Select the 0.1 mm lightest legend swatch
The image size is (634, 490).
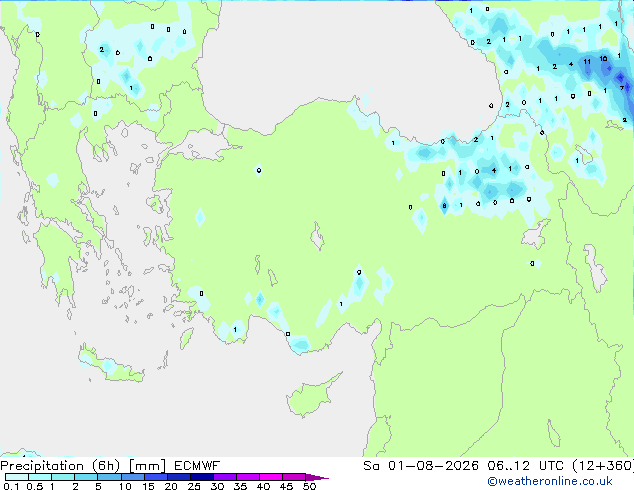tap(17, 477)
